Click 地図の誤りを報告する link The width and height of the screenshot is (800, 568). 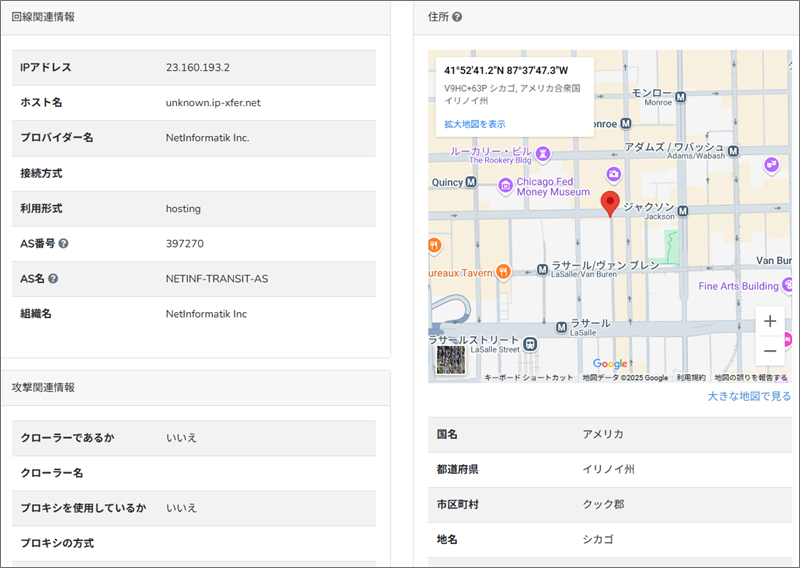[751, 378]
